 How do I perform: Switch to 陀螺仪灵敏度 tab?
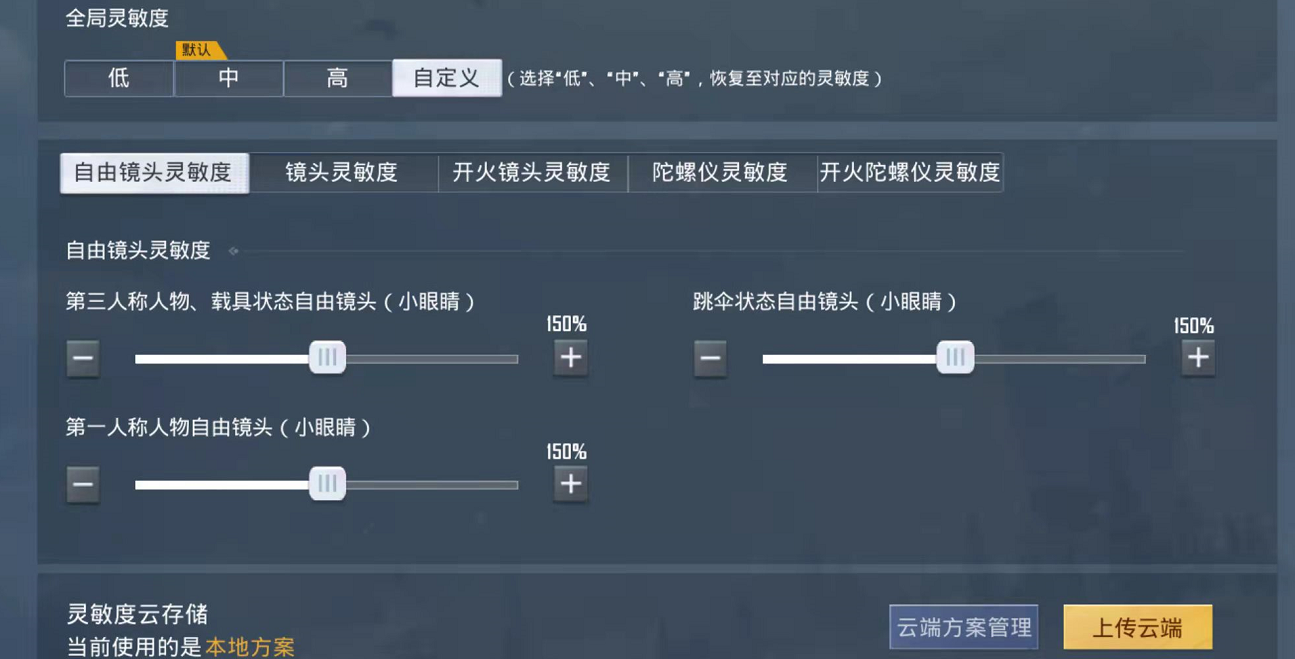click(x=721, y=173)
